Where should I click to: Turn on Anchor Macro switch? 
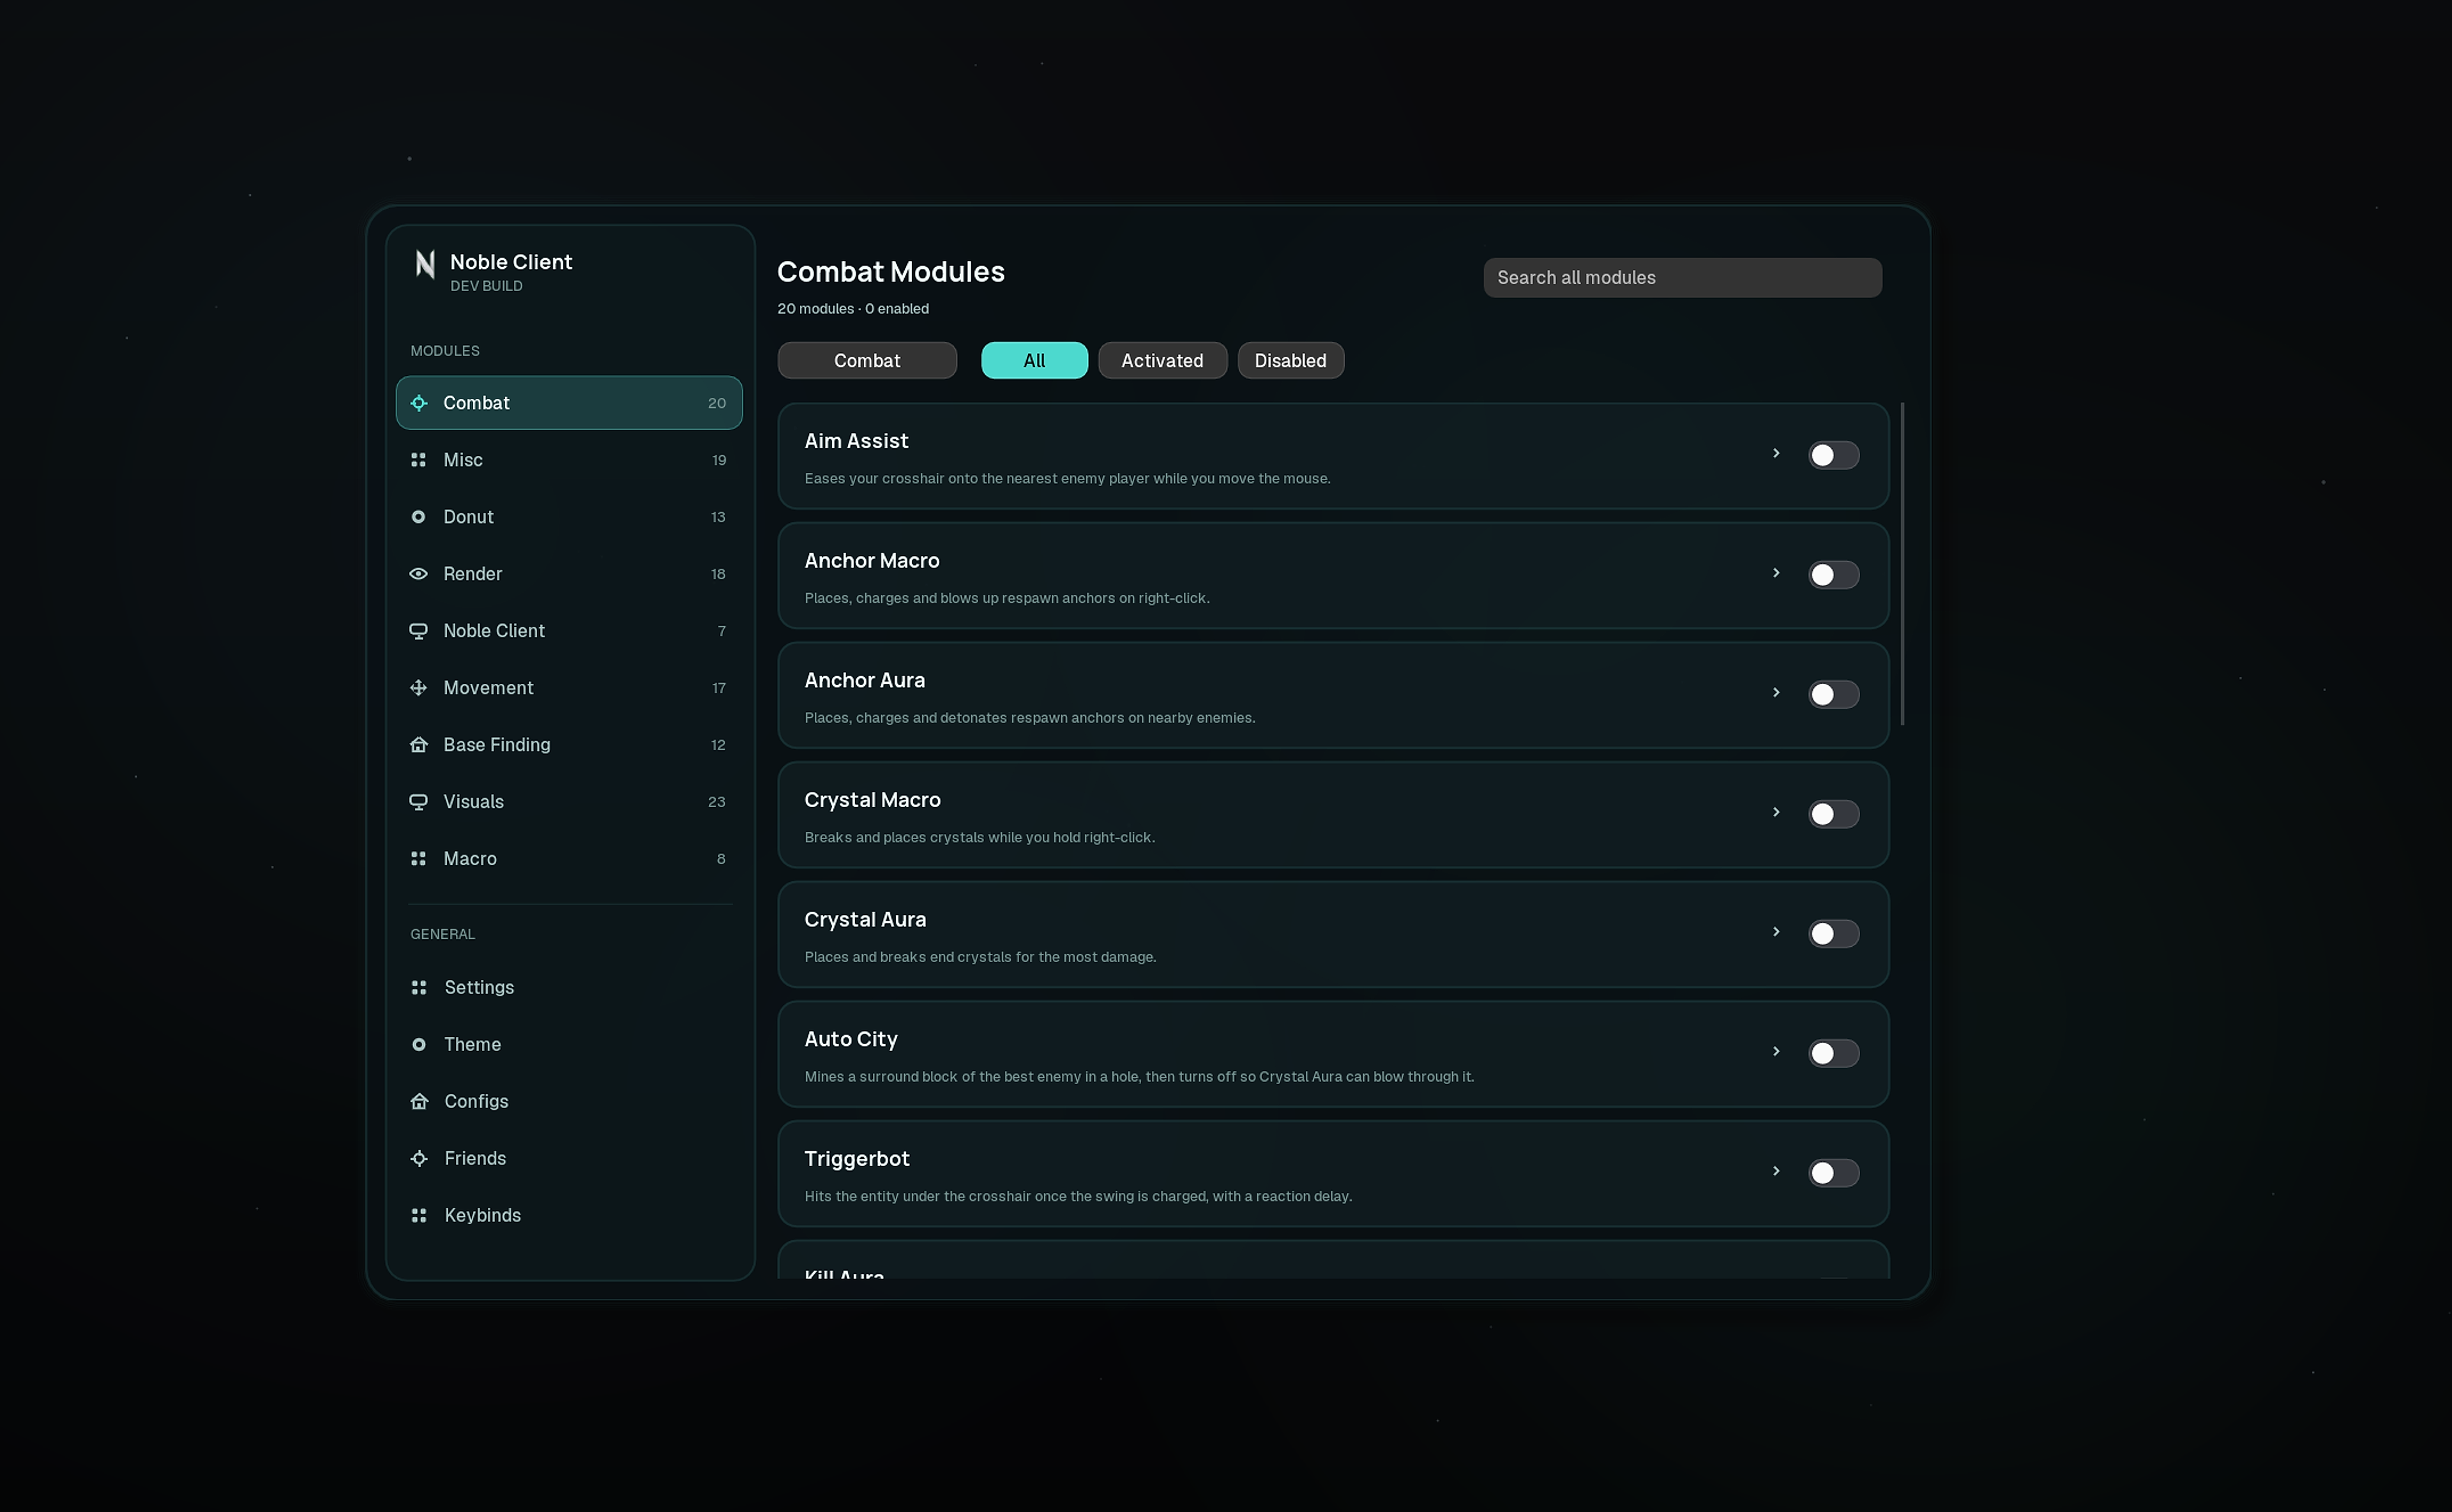[1833, 575]
